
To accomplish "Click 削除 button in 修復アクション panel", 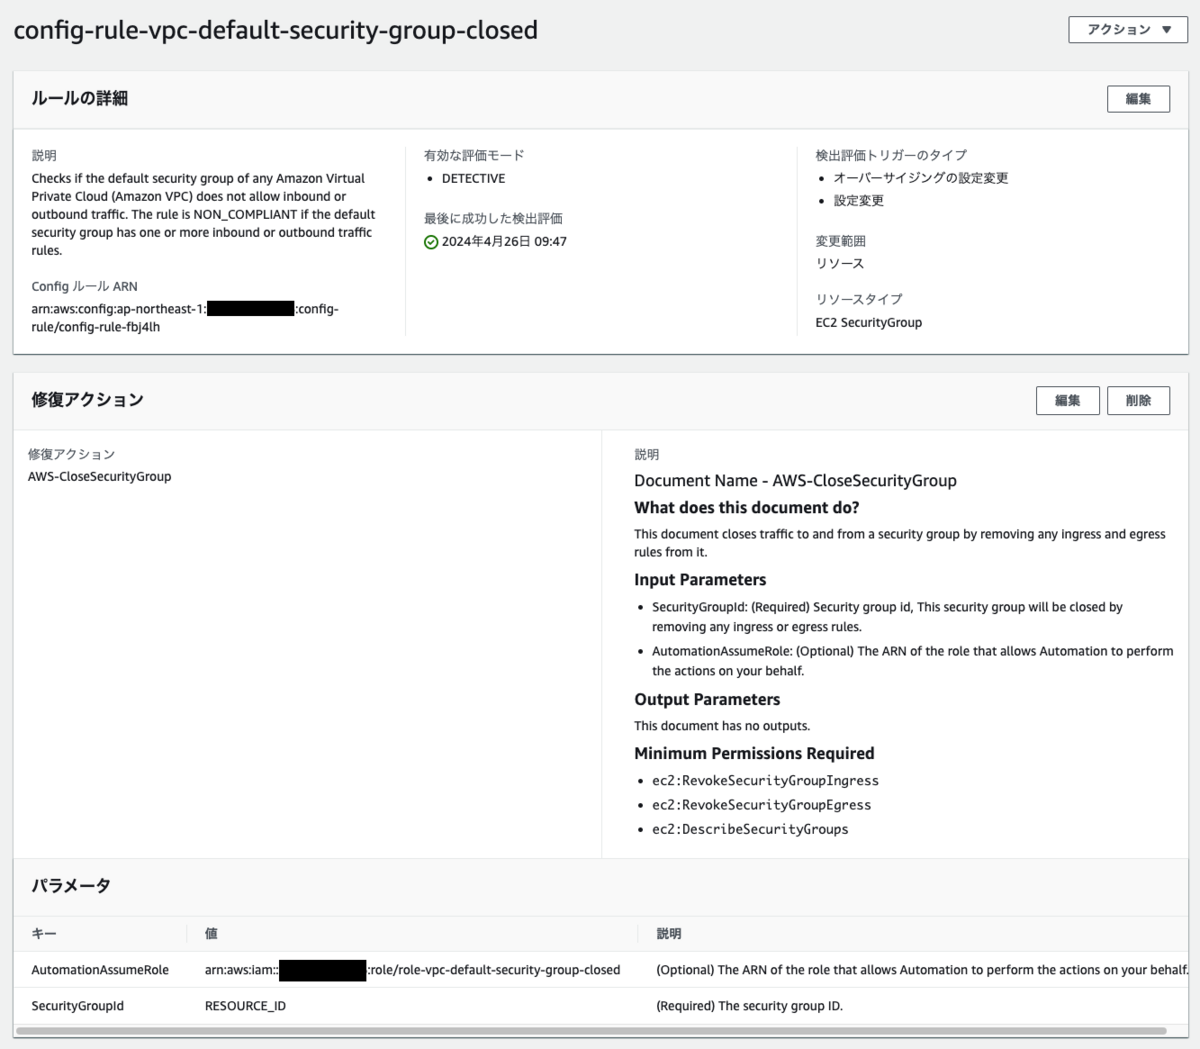I will point(1138,400).
